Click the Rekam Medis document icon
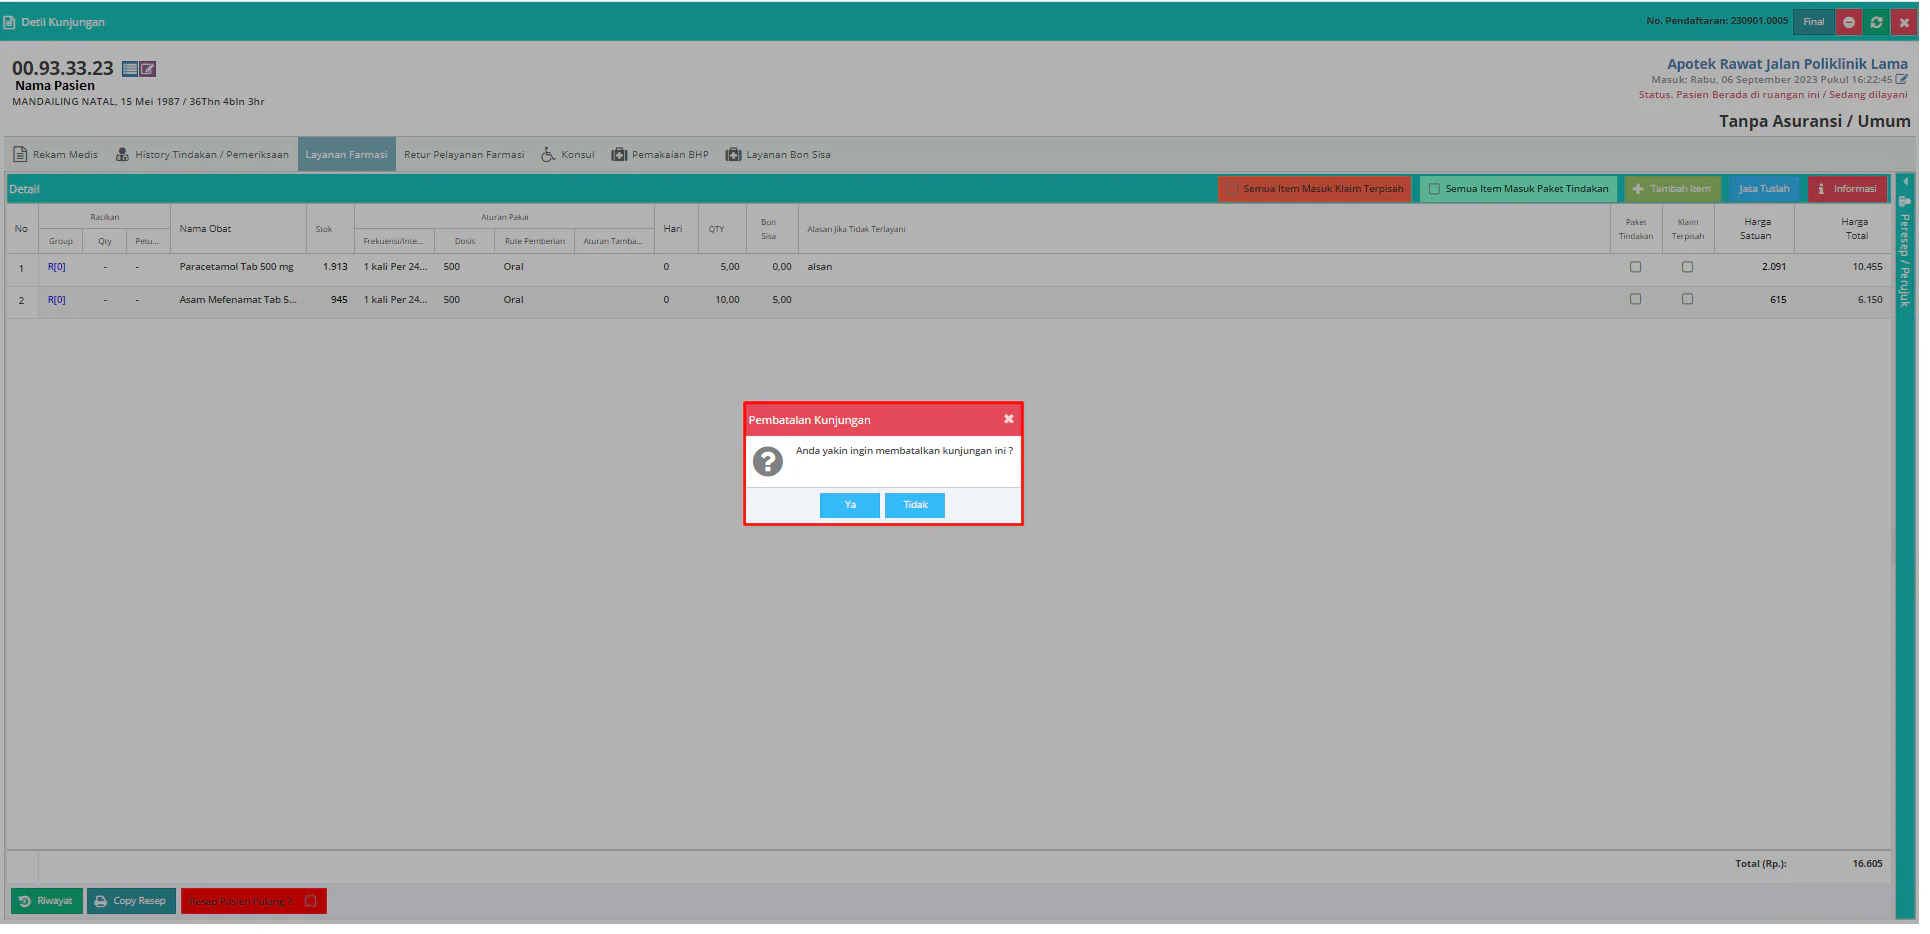The width and height of the screenshot is (1930, 934). [20, 155]
